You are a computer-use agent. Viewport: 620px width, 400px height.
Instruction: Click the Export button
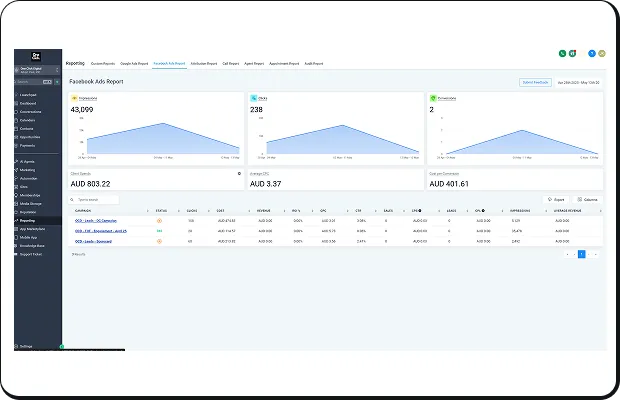click(555, 199)
